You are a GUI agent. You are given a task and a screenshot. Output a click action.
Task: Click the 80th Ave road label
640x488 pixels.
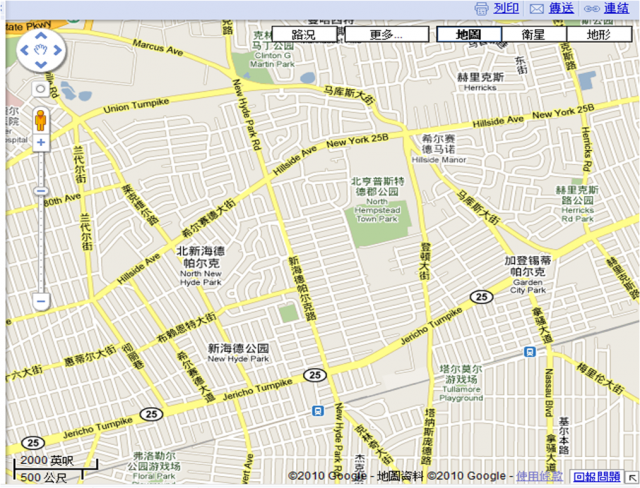[62, 200]
